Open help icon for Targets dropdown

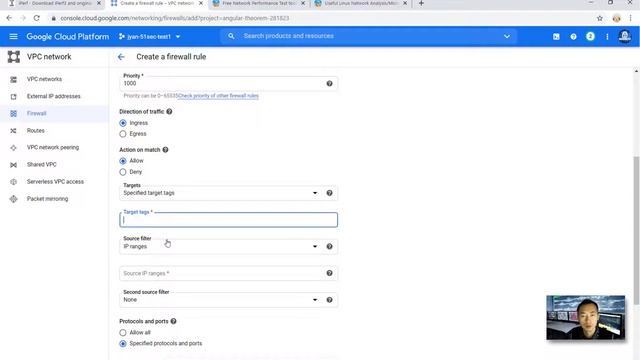pos(329,193)
